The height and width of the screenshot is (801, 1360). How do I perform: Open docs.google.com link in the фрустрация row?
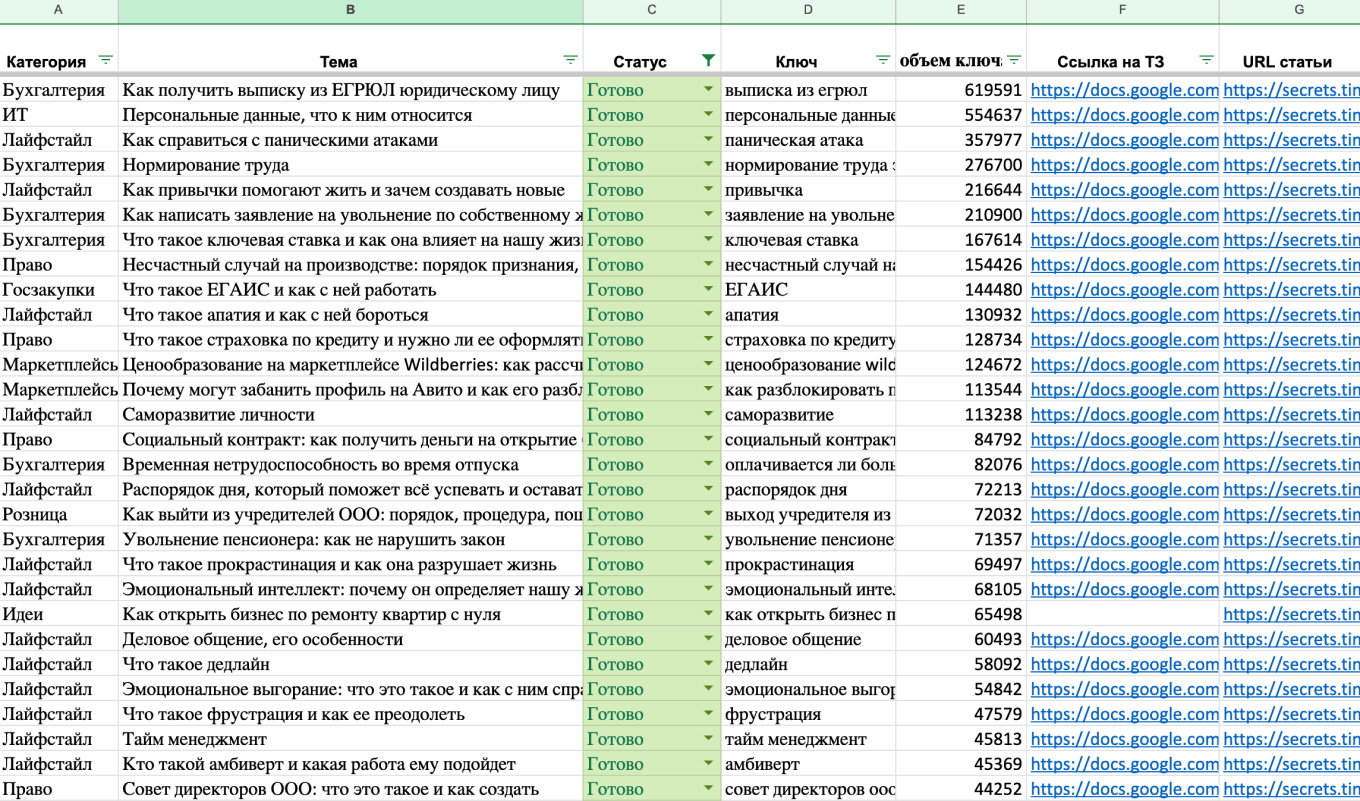tap(1124, 714)
